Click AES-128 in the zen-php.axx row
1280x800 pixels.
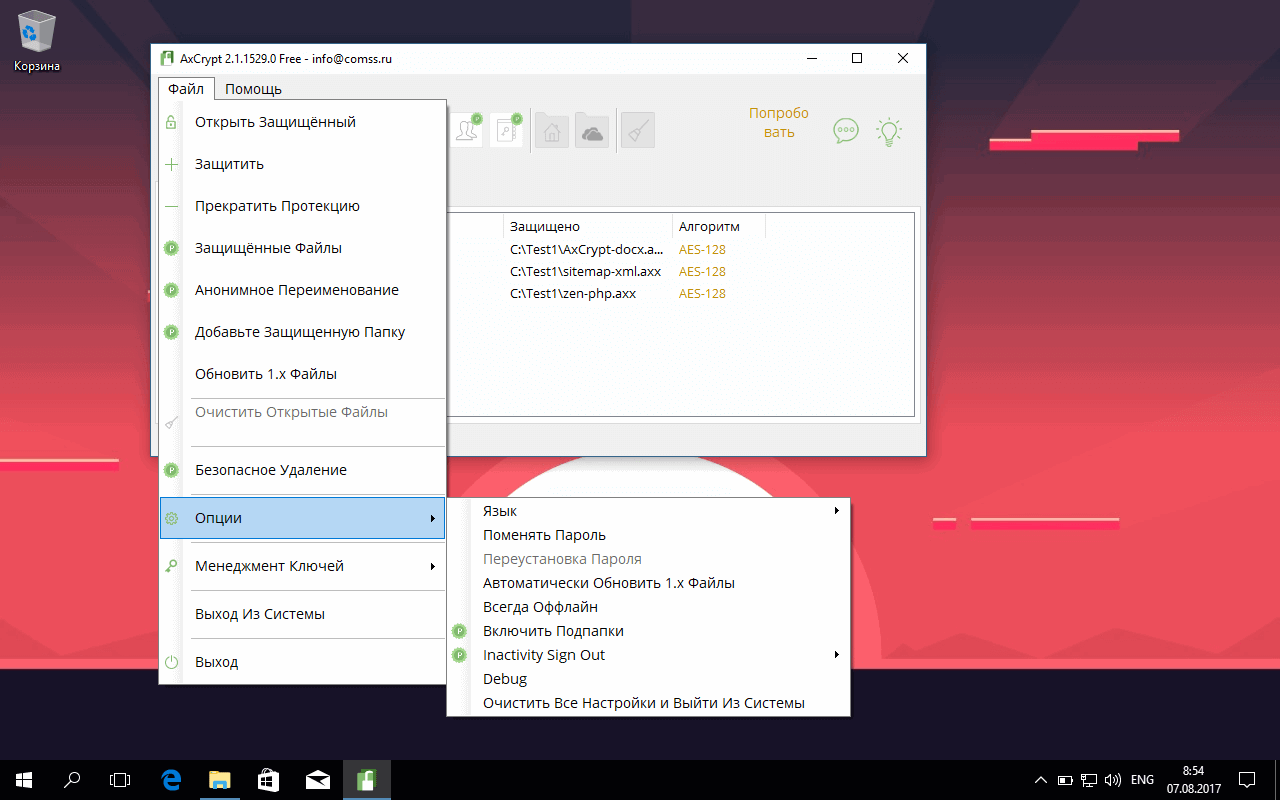(x=702, y=293)
